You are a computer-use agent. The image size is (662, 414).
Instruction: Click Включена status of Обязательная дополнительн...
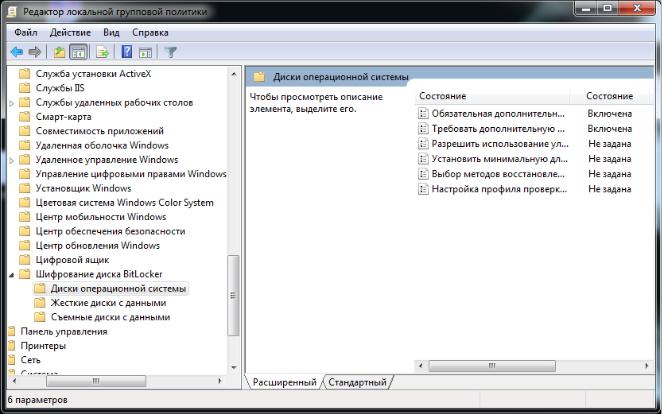click(609, 114)
